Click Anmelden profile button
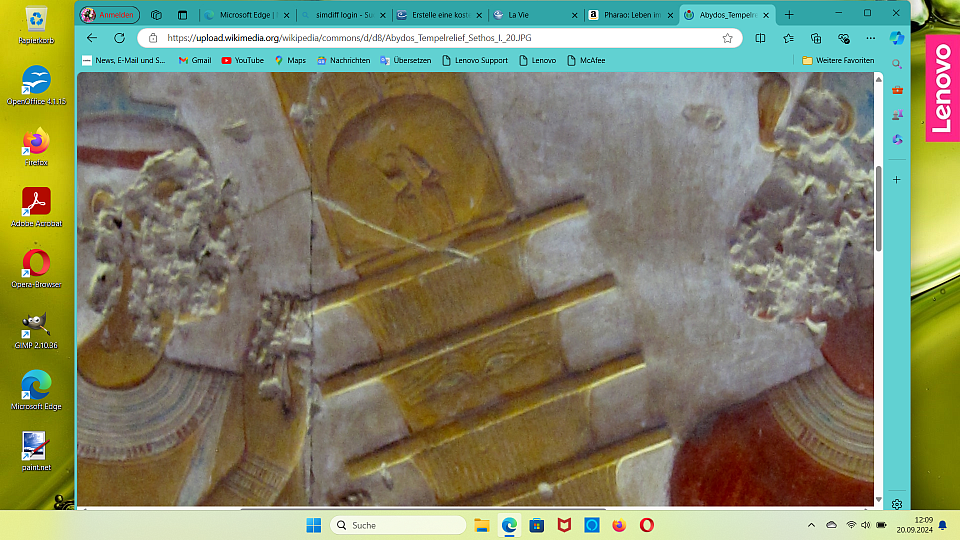Viewport: 960px width, 540px height. pyautogui.click(x=110, y=15)
